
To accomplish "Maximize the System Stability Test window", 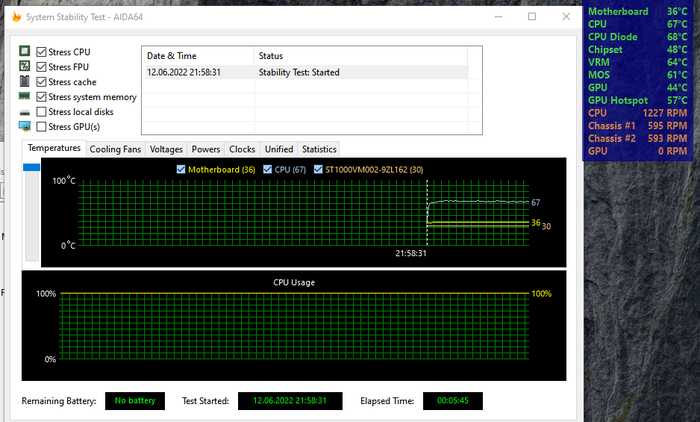I will coord(532,17).
